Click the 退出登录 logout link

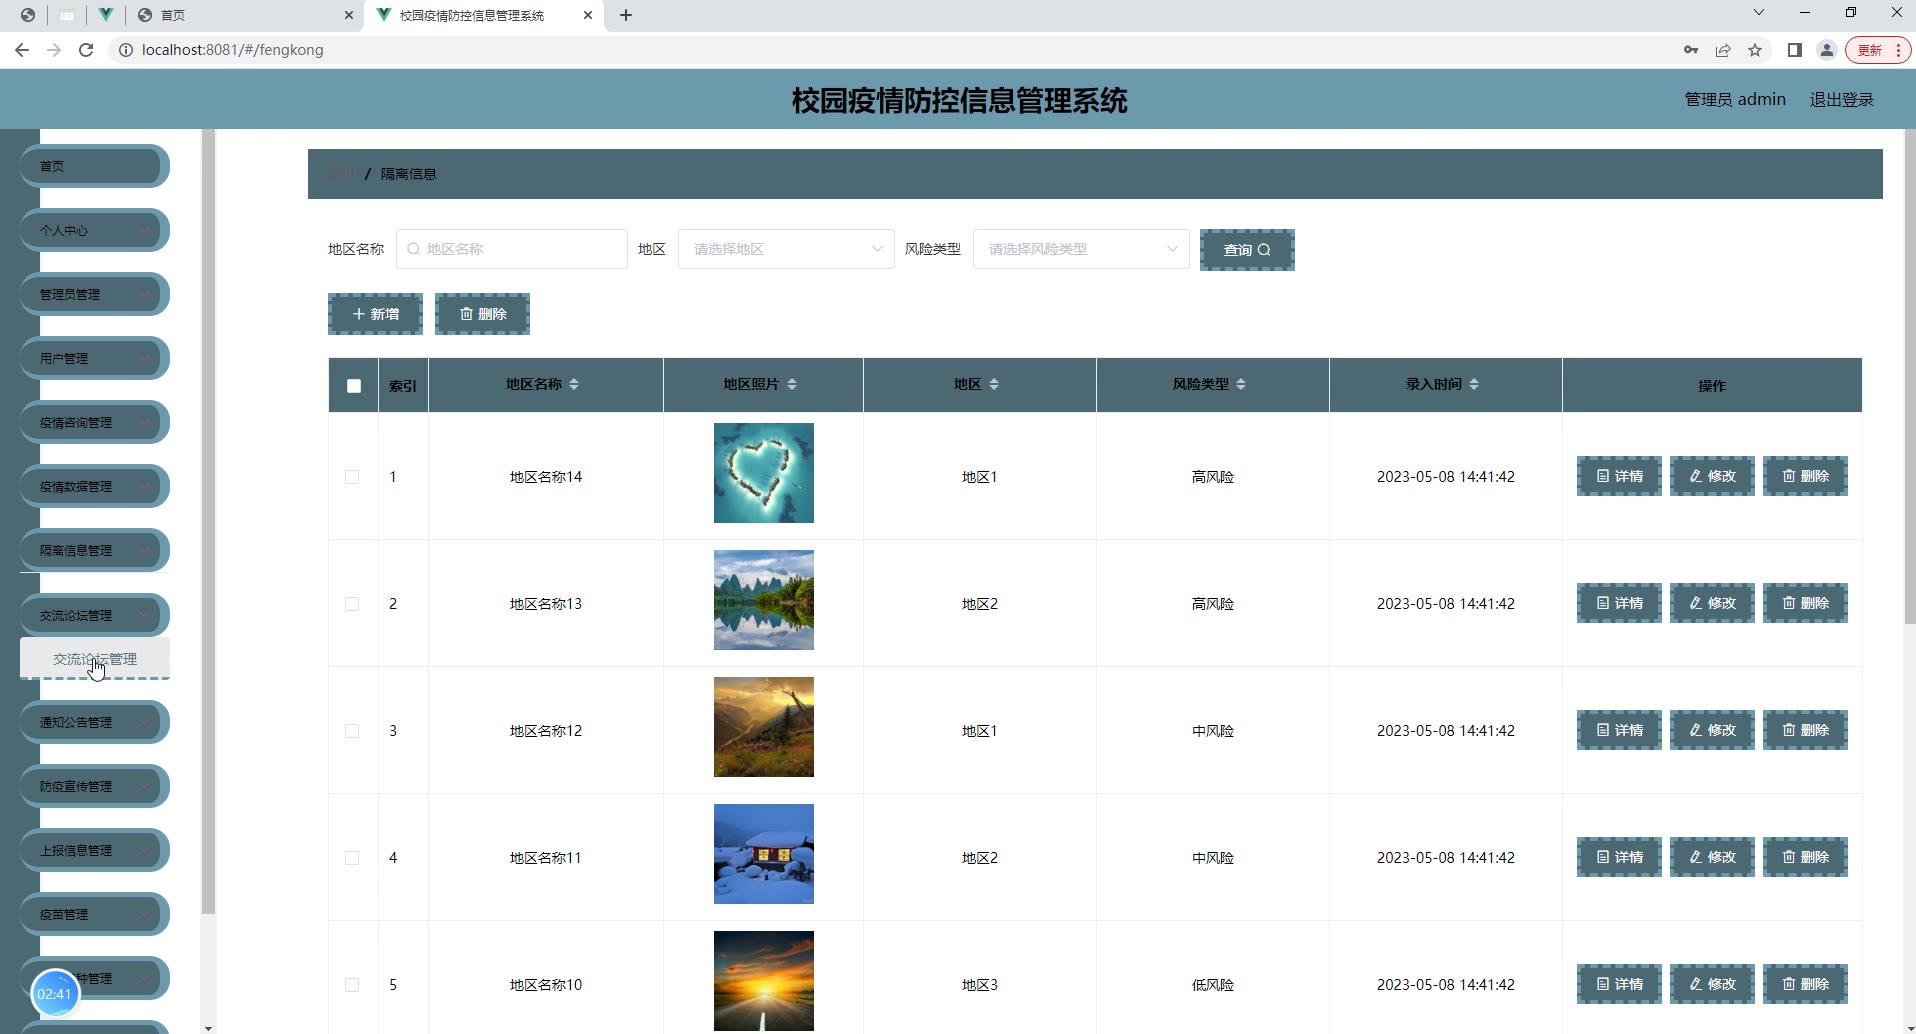[x=1841, y=99]
